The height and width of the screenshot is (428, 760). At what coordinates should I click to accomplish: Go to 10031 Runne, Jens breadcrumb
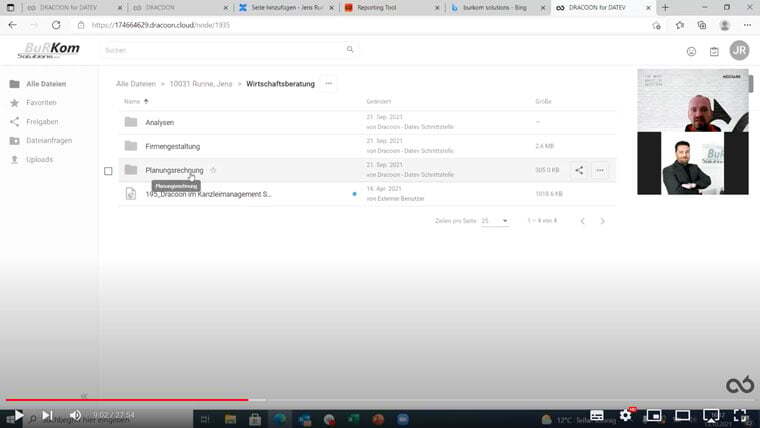point(201,84)
